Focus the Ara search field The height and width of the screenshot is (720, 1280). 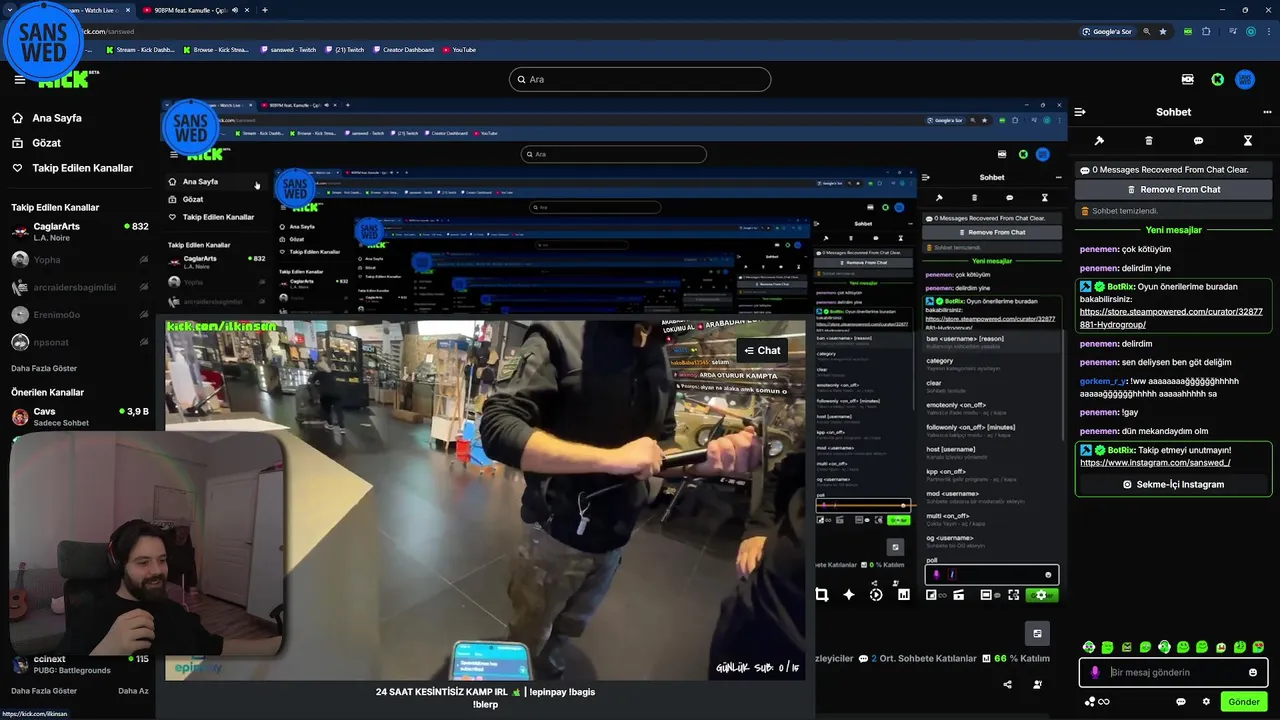point(640,79)
